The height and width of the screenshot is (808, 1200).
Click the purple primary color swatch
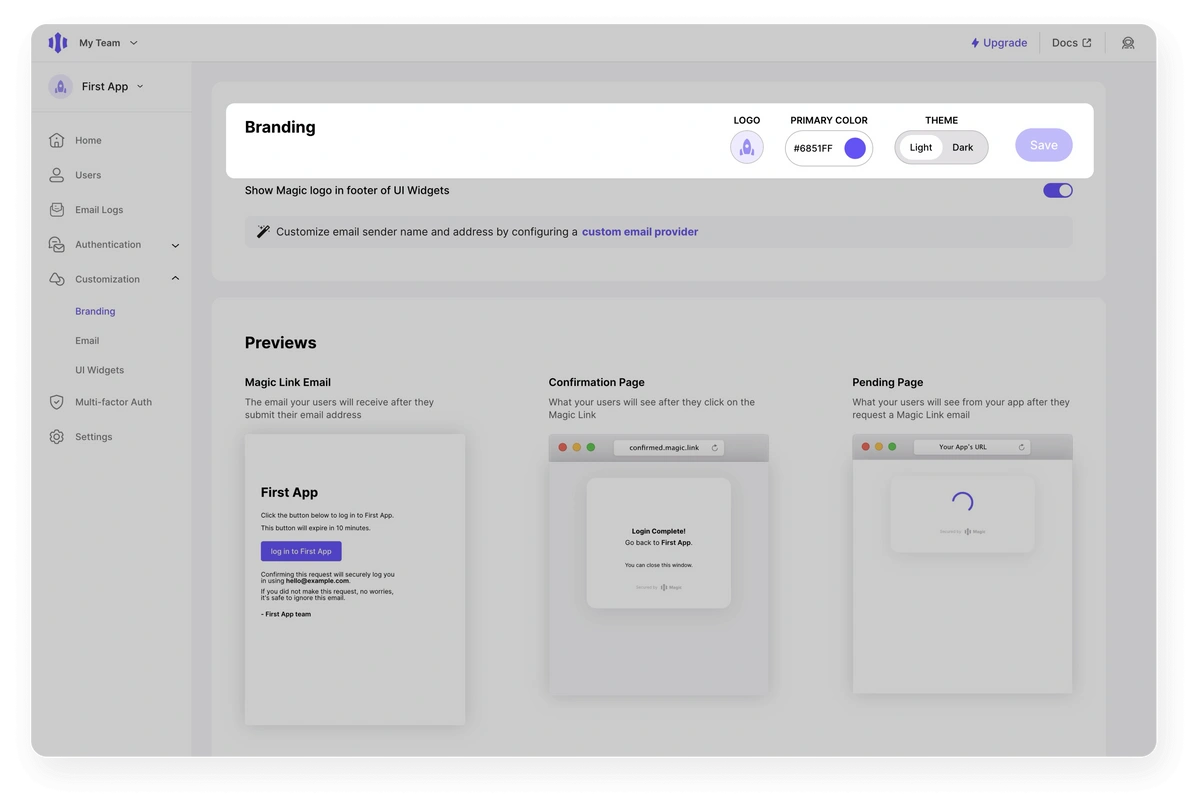(855, 148)
